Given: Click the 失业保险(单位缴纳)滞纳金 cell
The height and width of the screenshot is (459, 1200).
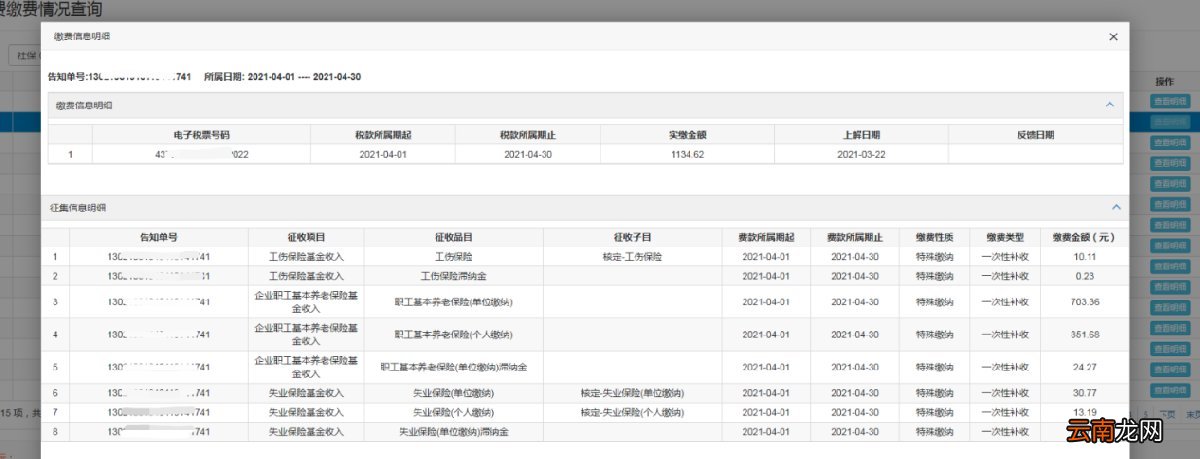Looking at the screenshot, I should tap(453, 432).
